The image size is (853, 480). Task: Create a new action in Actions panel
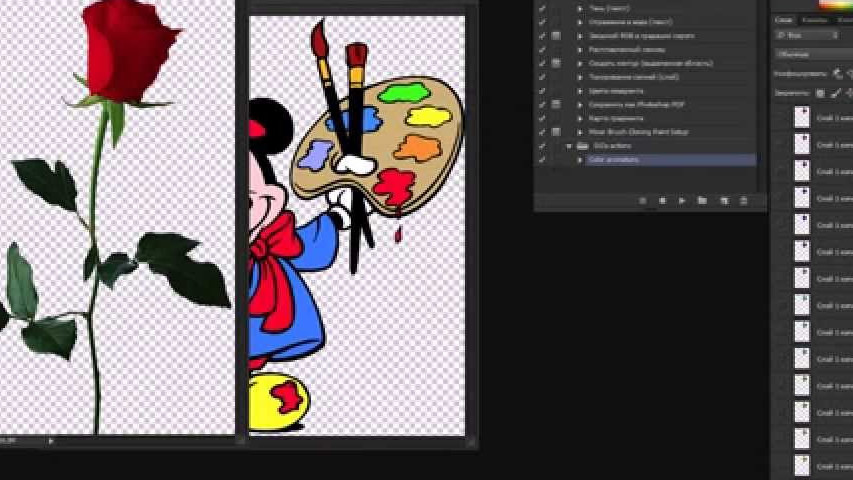coord(724,201)
